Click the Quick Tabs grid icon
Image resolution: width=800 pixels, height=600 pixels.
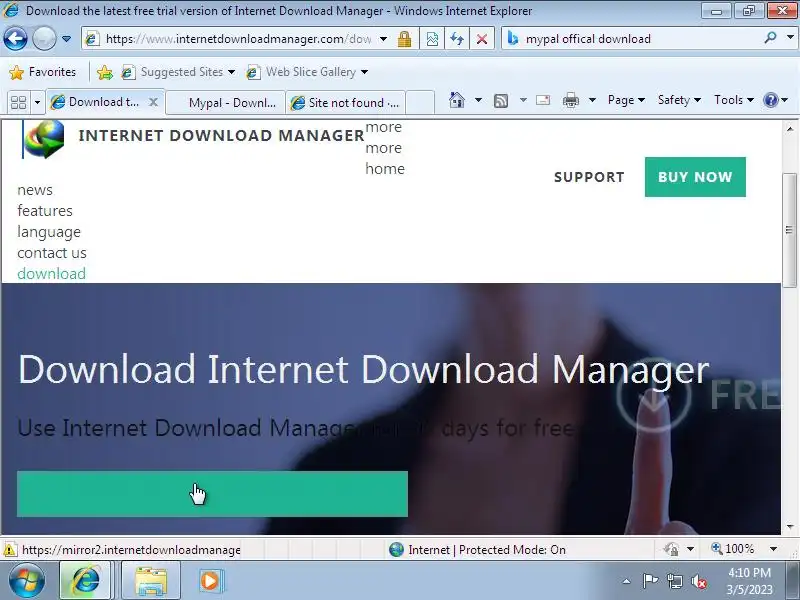coord(19,103)
